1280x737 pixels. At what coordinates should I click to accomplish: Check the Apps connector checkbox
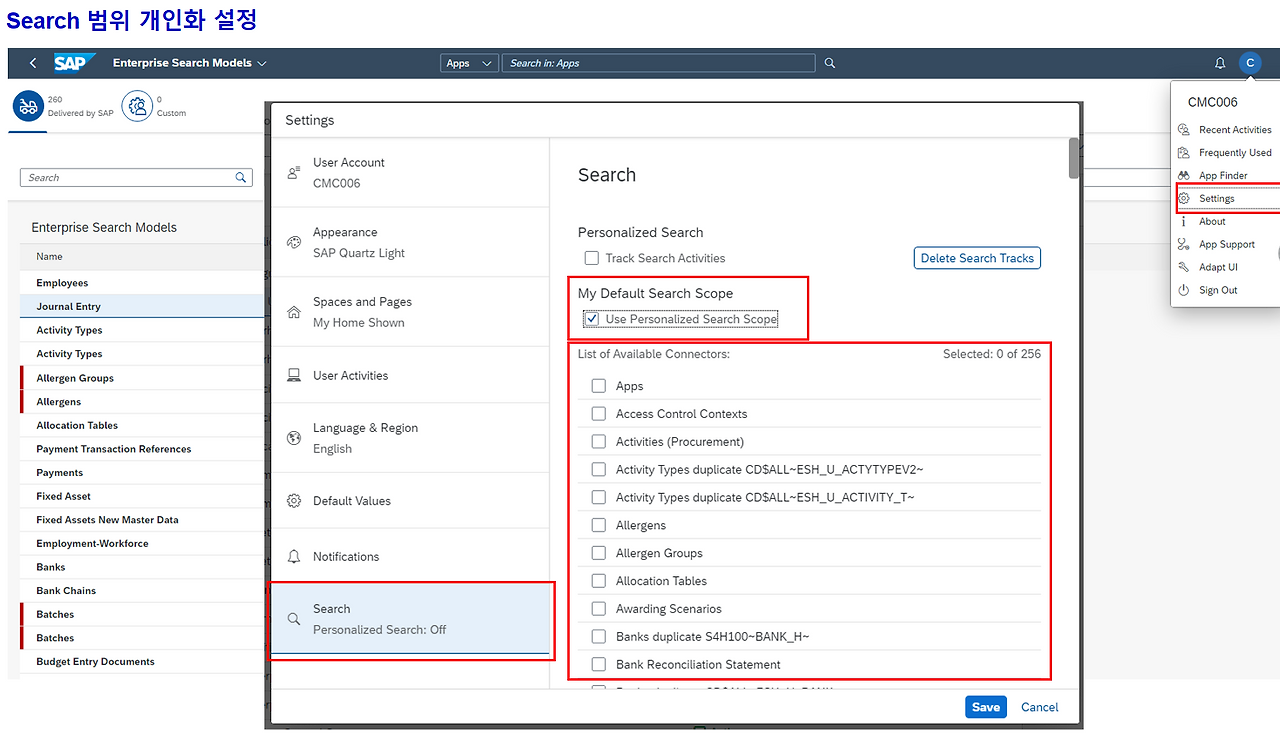[599, 386]
